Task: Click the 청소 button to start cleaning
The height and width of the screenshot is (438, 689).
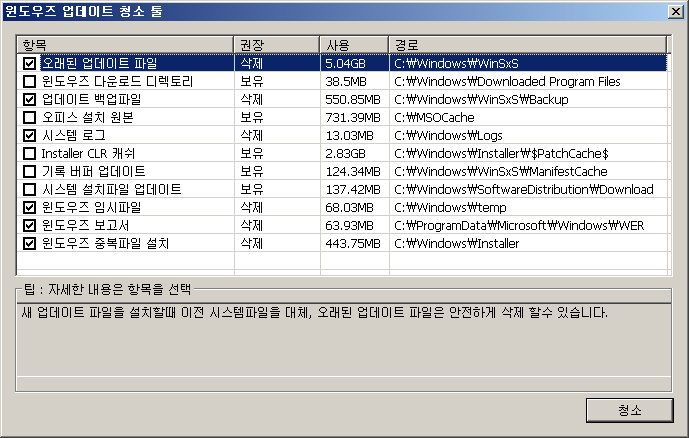Action: click(629, 410)
